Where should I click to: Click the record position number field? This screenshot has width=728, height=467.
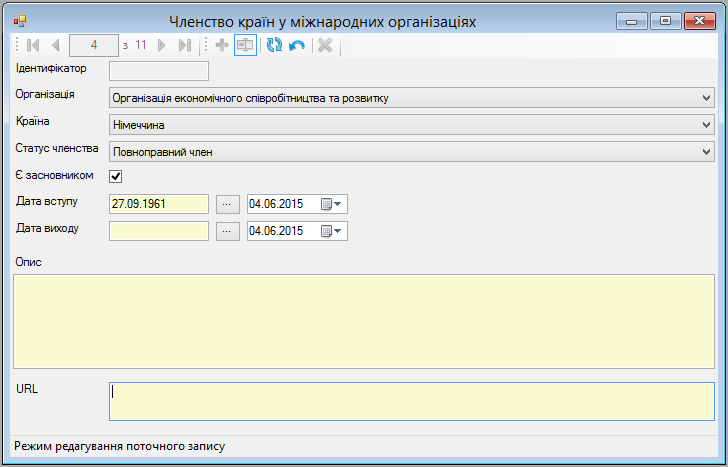pos(94,45)
